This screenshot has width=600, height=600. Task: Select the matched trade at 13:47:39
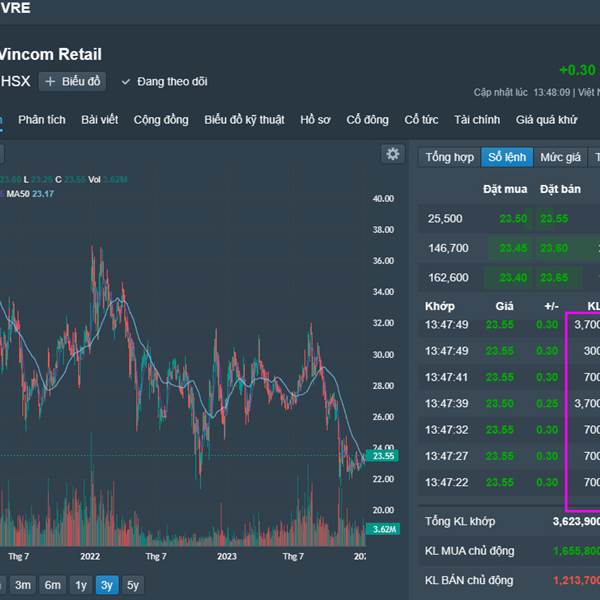pyautogui.click(x=509, y=403)
